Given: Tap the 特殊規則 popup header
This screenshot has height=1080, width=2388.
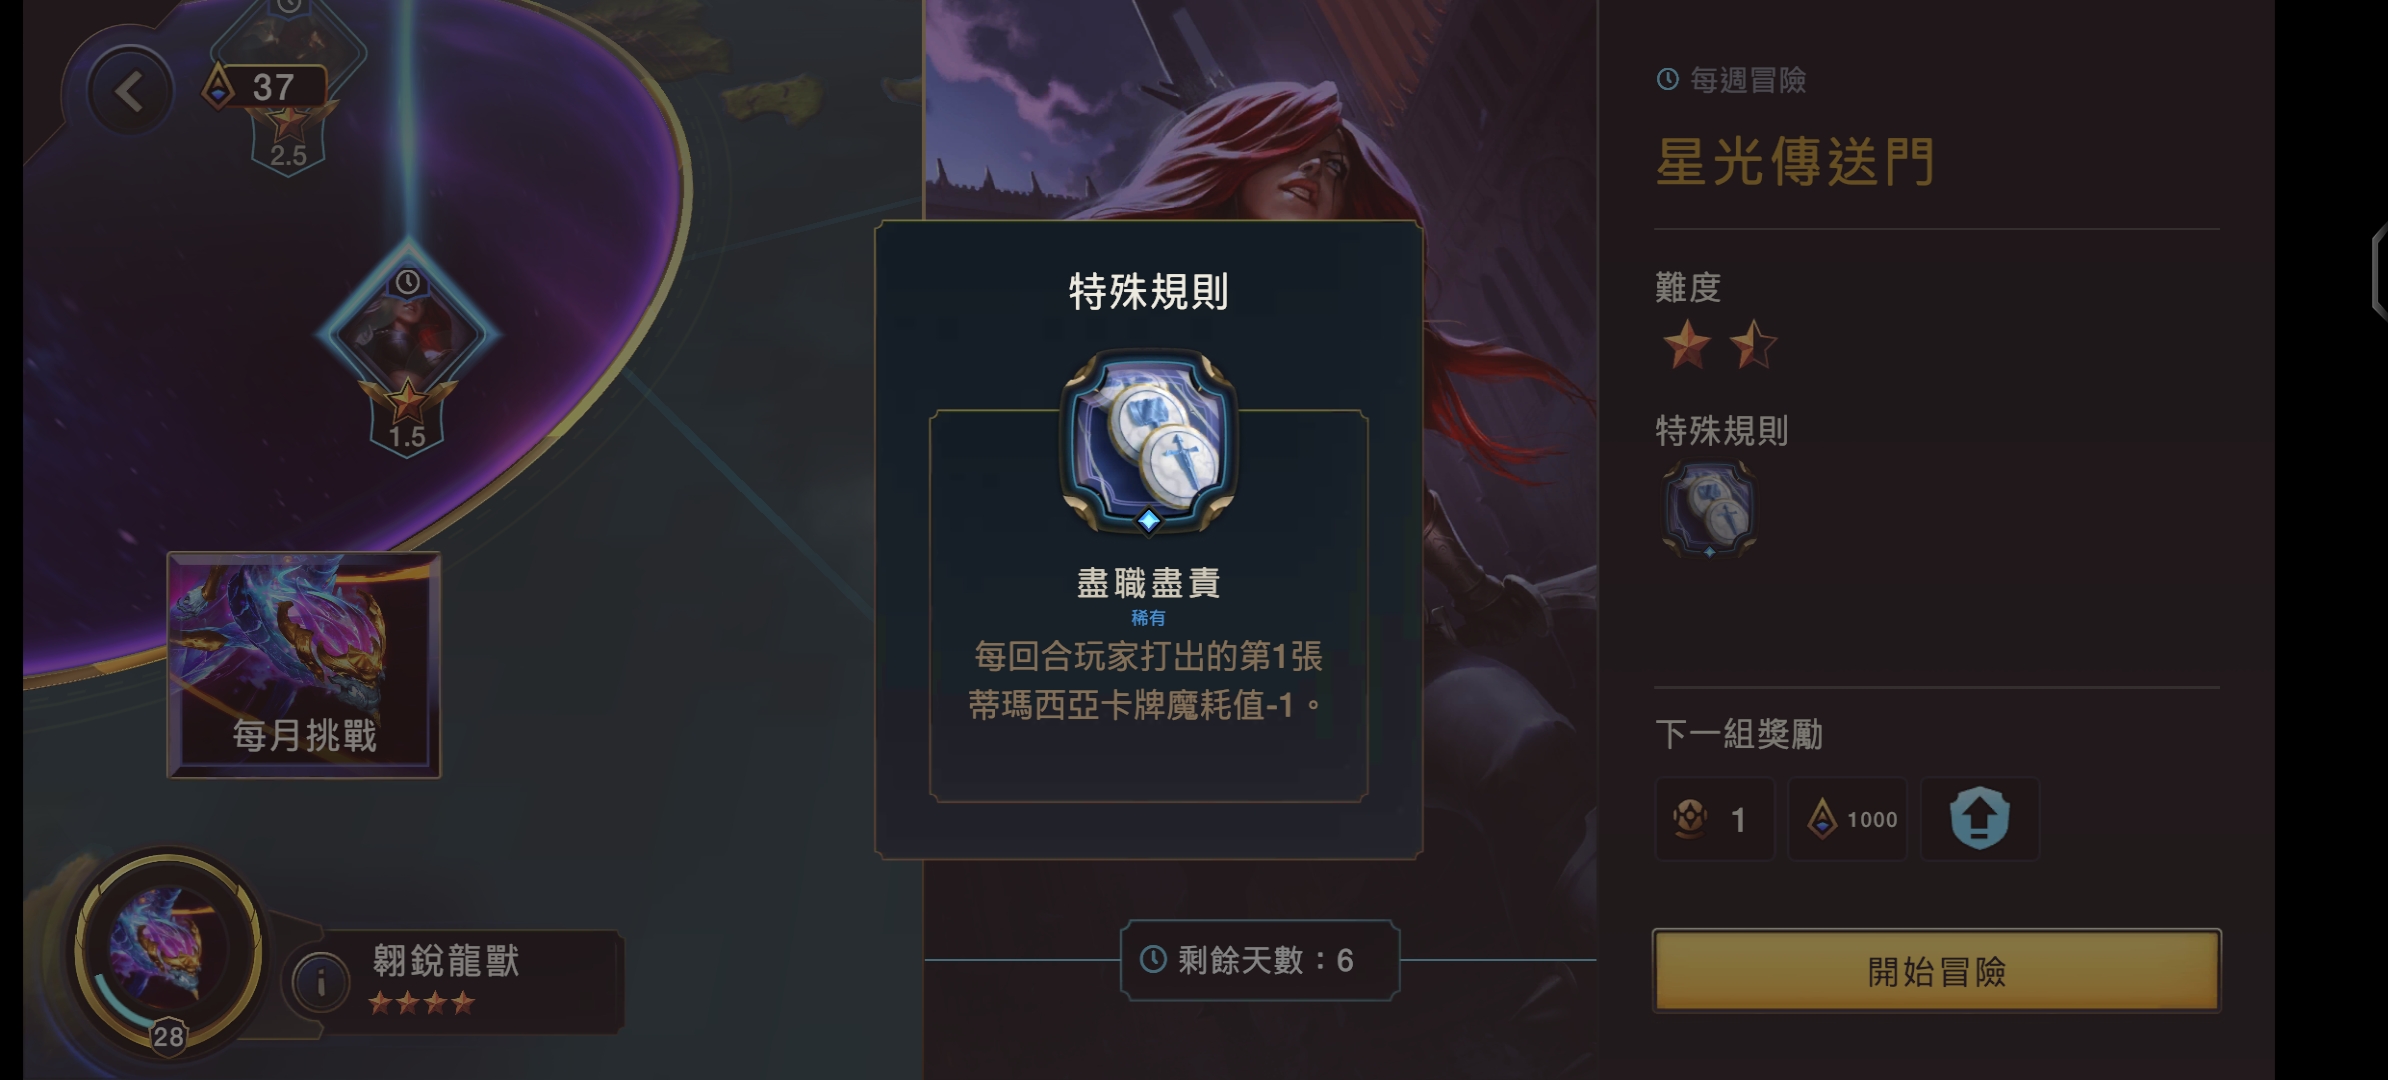Looking at the screenshot, I should [1148, 292].
